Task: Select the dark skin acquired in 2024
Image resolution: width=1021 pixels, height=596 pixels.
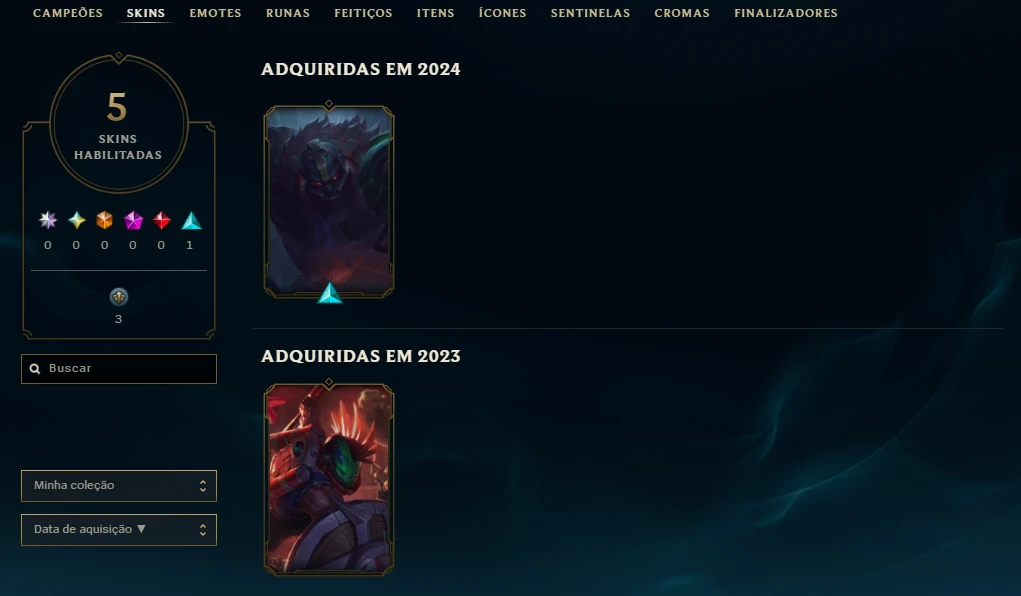Action: click(329, 201)
